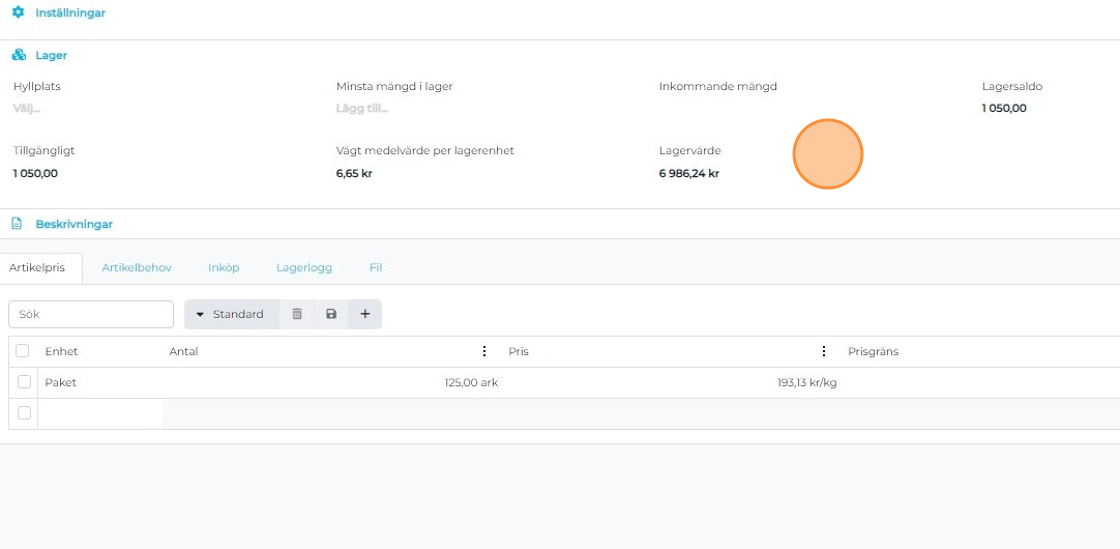Switch to the Artikelbehov tab
1120x549 pixels.
pos(137,268)
